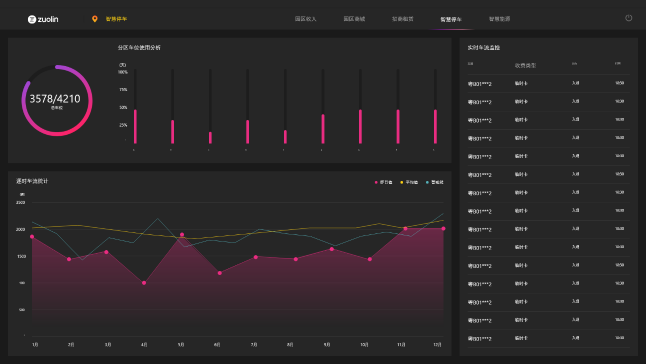
Task: Click the pink data point above 12月
Action: [x=443, y=229]
